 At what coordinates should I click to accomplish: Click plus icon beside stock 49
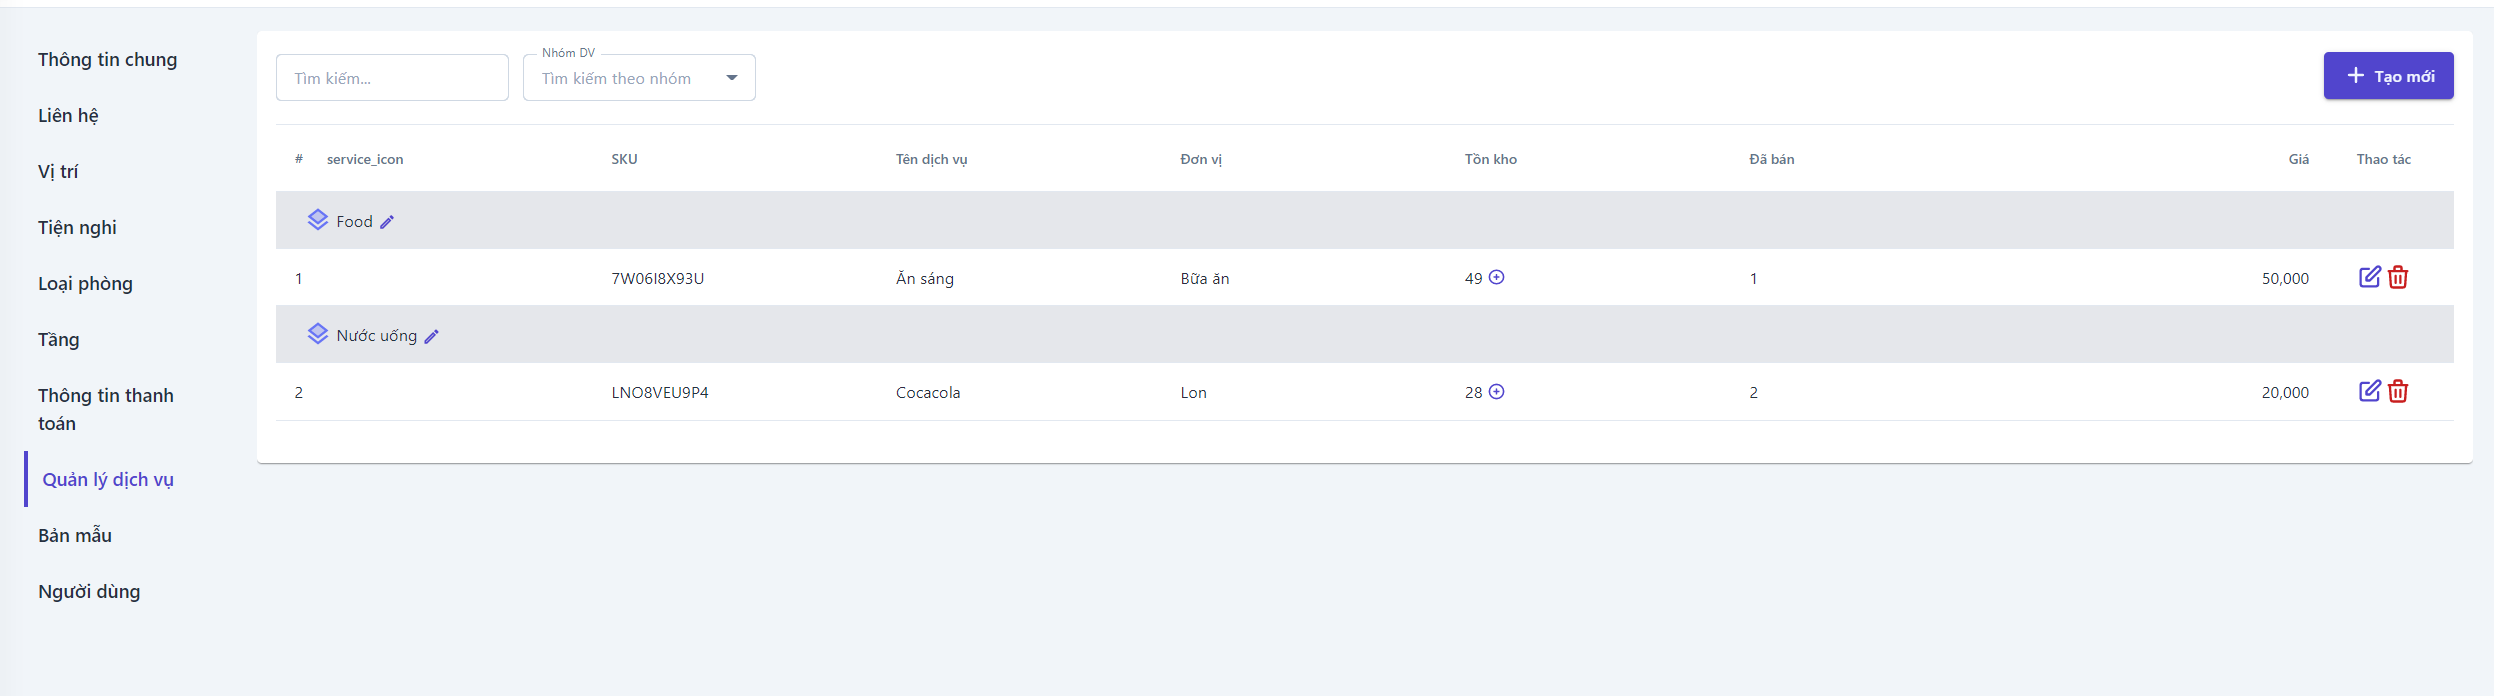[1497, 277]
